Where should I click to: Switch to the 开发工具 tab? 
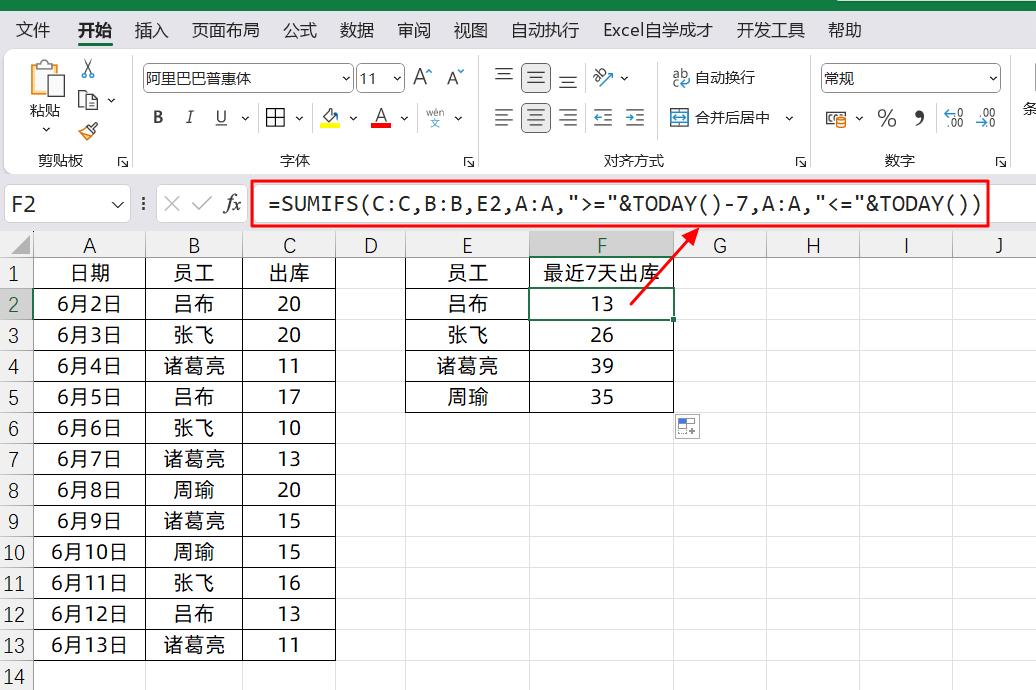pyautogui.click(x=770, y=30)
